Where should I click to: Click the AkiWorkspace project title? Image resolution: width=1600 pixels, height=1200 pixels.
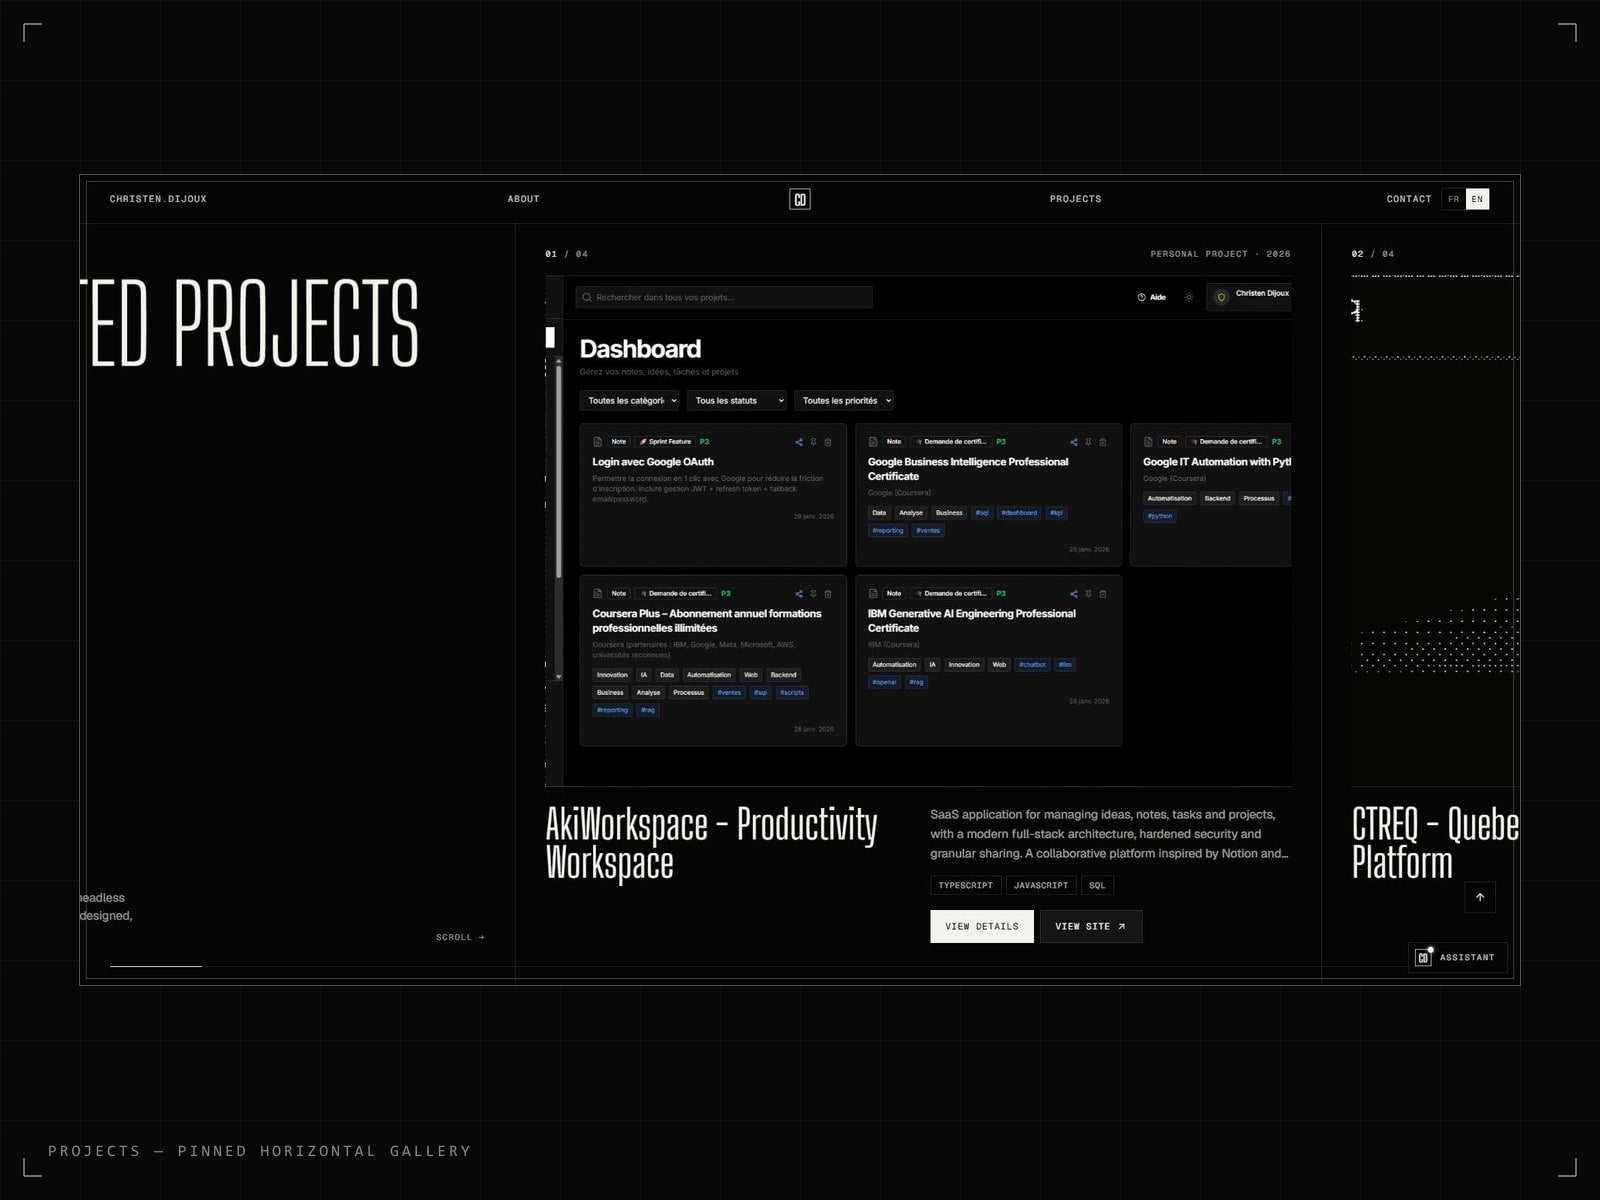click(x=711, y=843)
